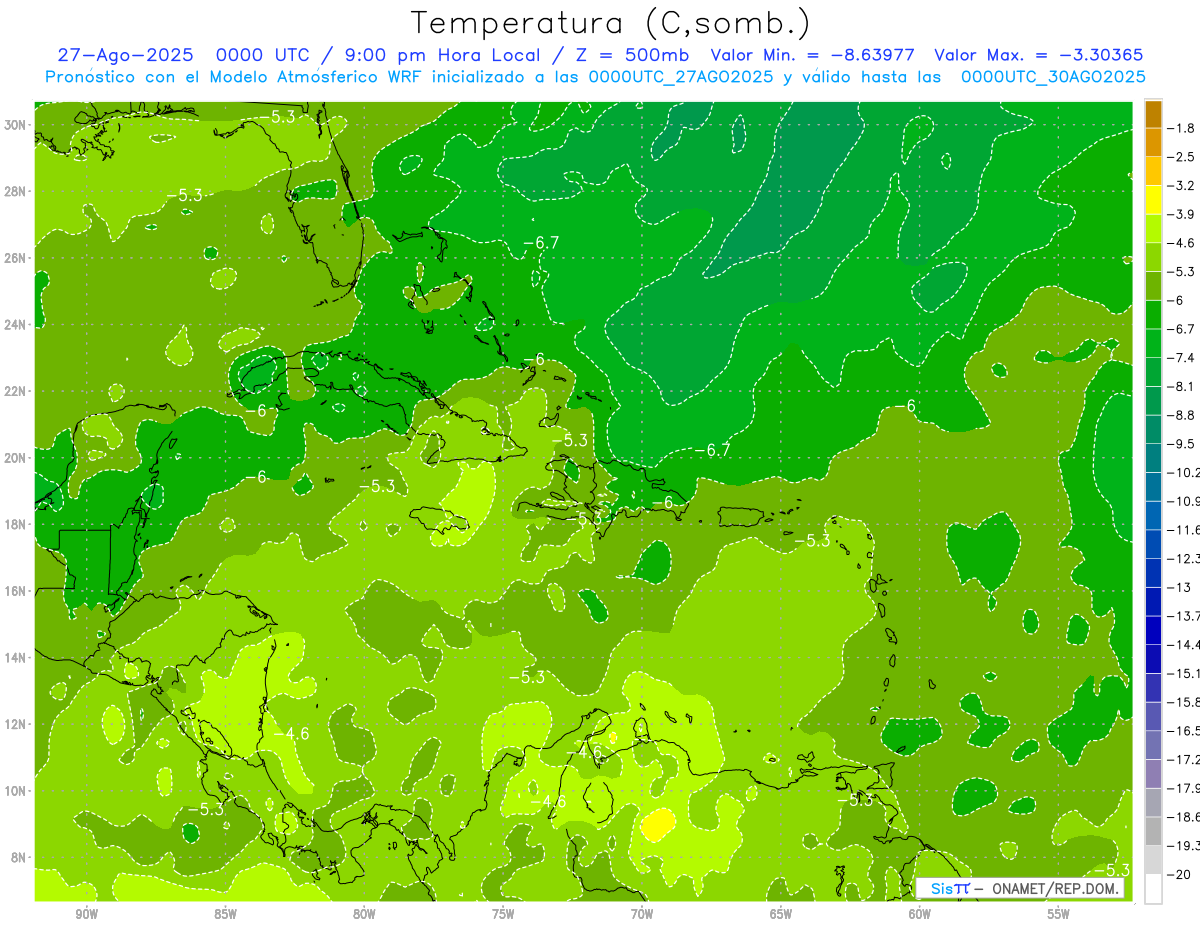Click the "-2.5" colorbar label

tap(1180, 157)
